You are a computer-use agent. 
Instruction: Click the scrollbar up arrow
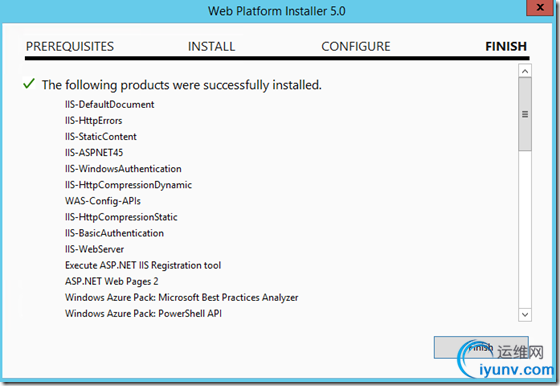pos(525,71)
